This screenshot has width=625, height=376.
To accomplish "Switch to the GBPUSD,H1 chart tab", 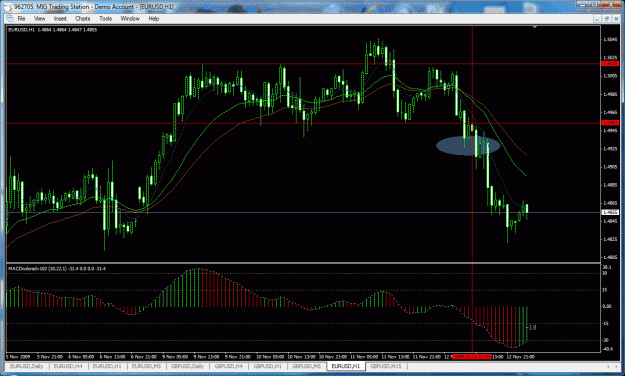I will (x=268, y=366).
